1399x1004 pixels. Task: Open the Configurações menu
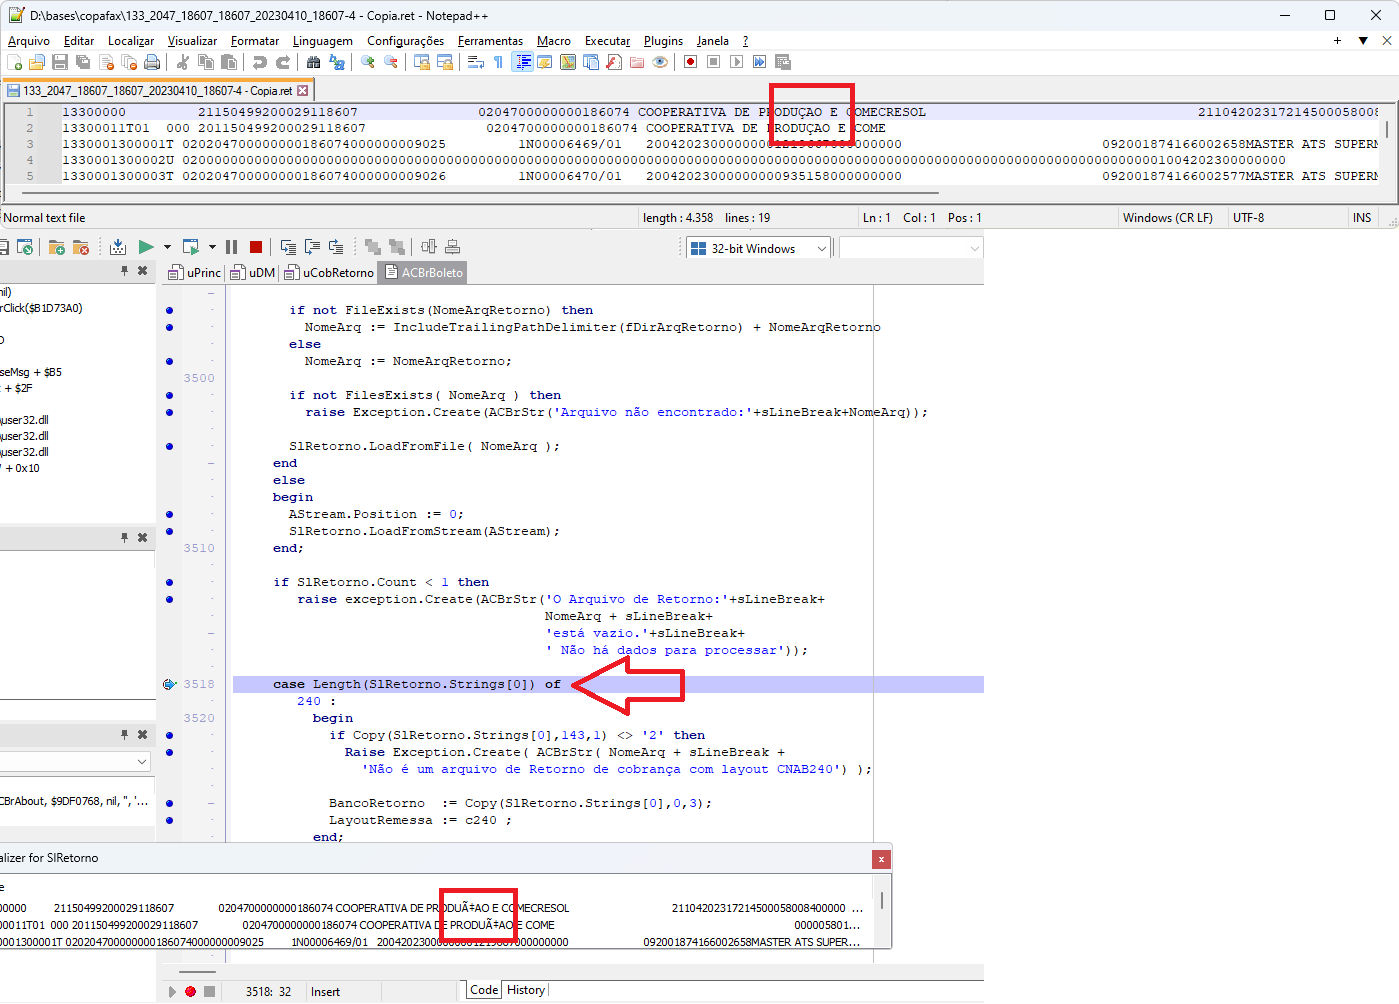[x=405, y=41]
